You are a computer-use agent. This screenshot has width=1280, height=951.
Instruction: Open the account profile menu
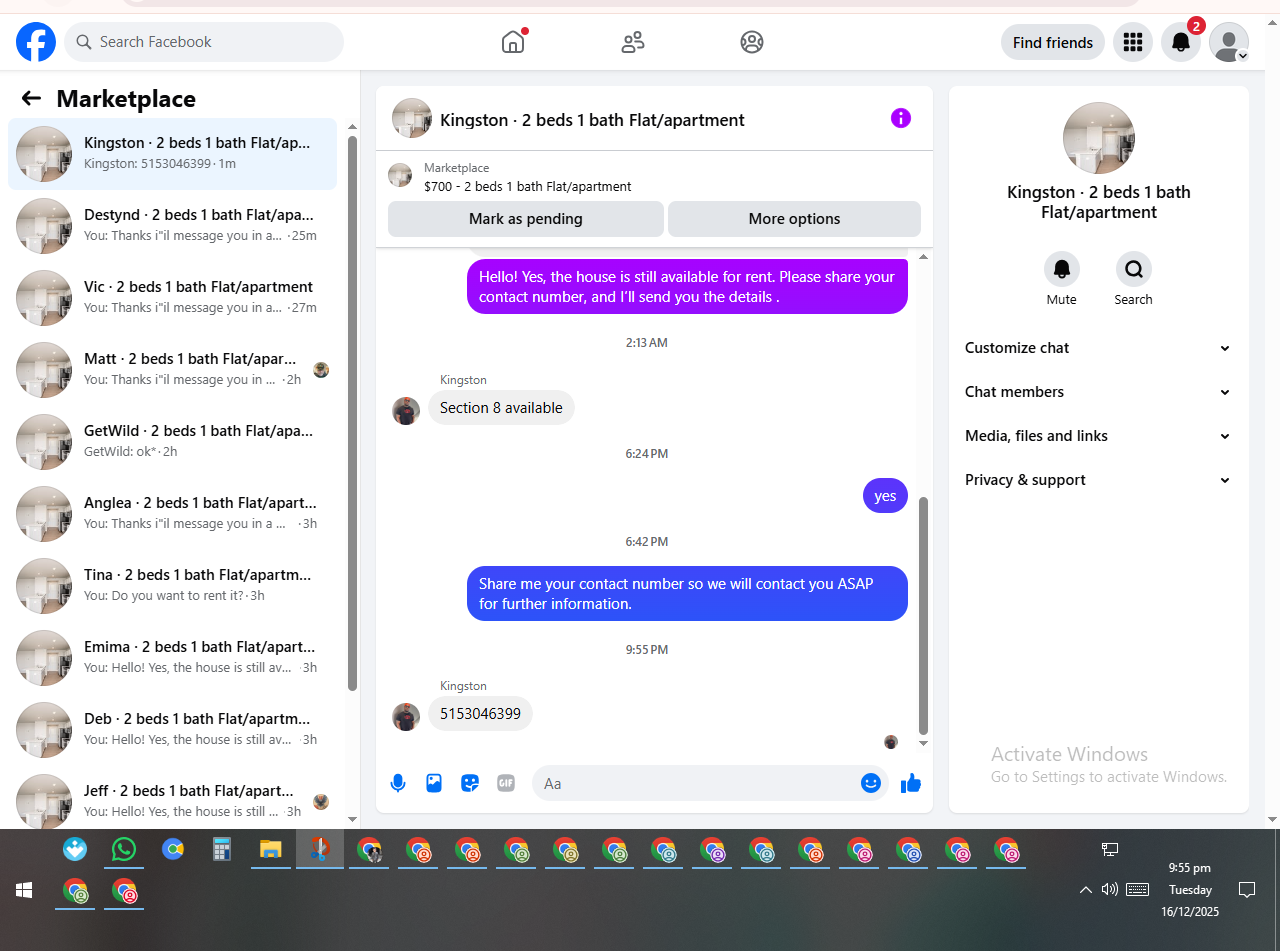point(1229,42)
